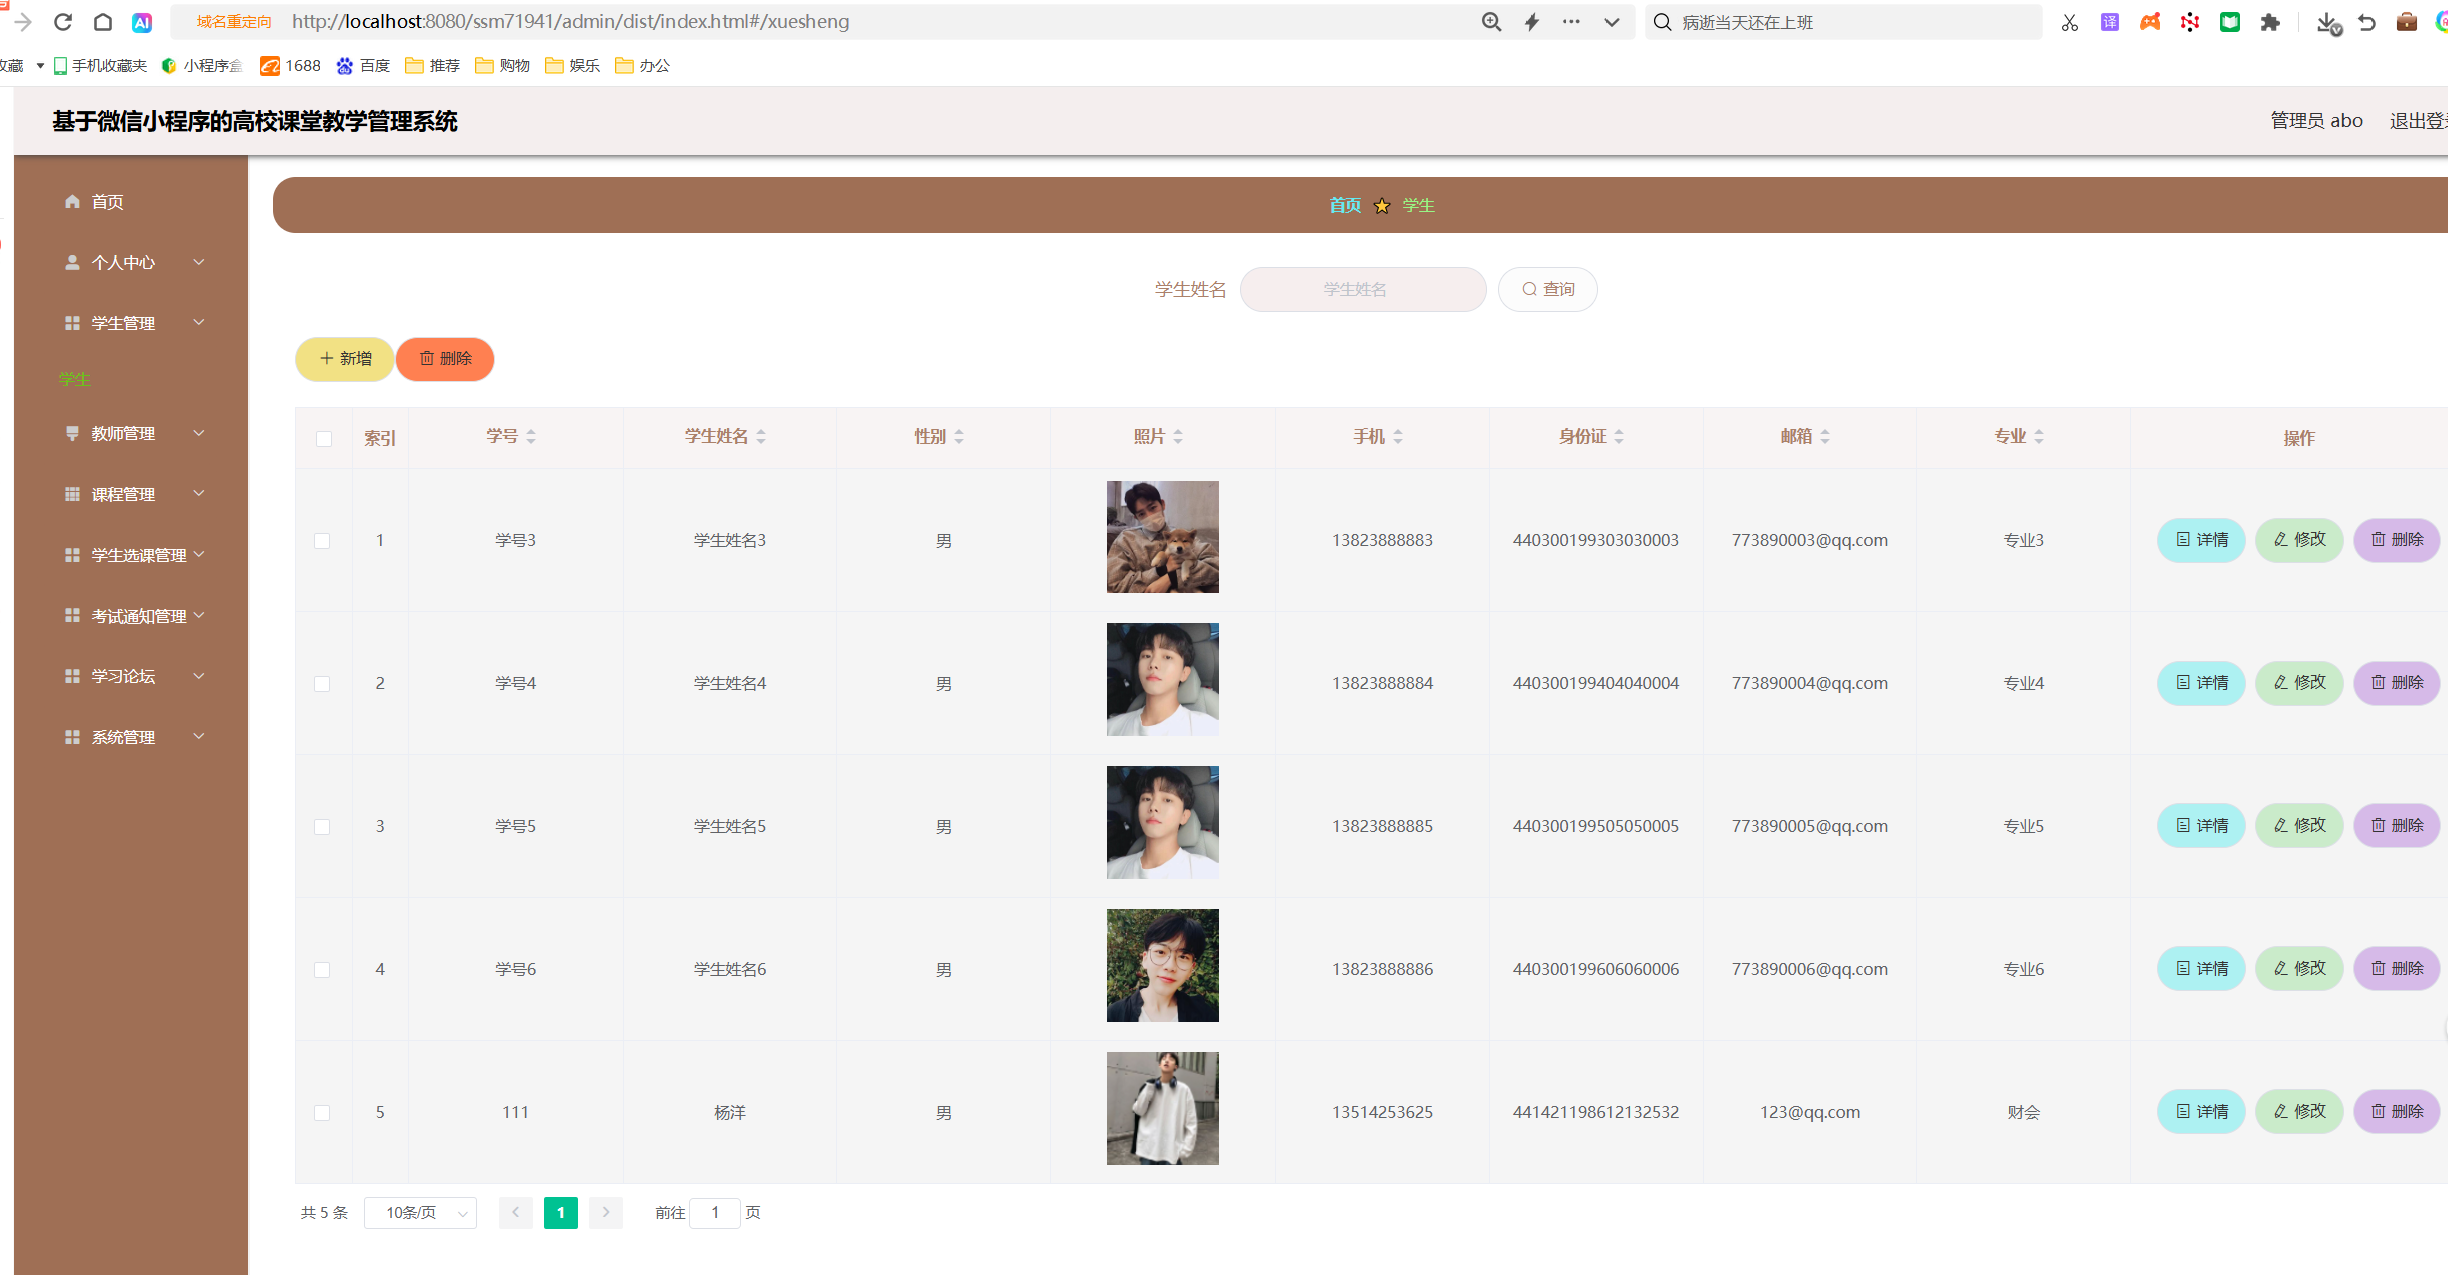Check the checkbox for student 学号3
The width and height of the screenshot is (2448, 1275).
coord(322,541)
